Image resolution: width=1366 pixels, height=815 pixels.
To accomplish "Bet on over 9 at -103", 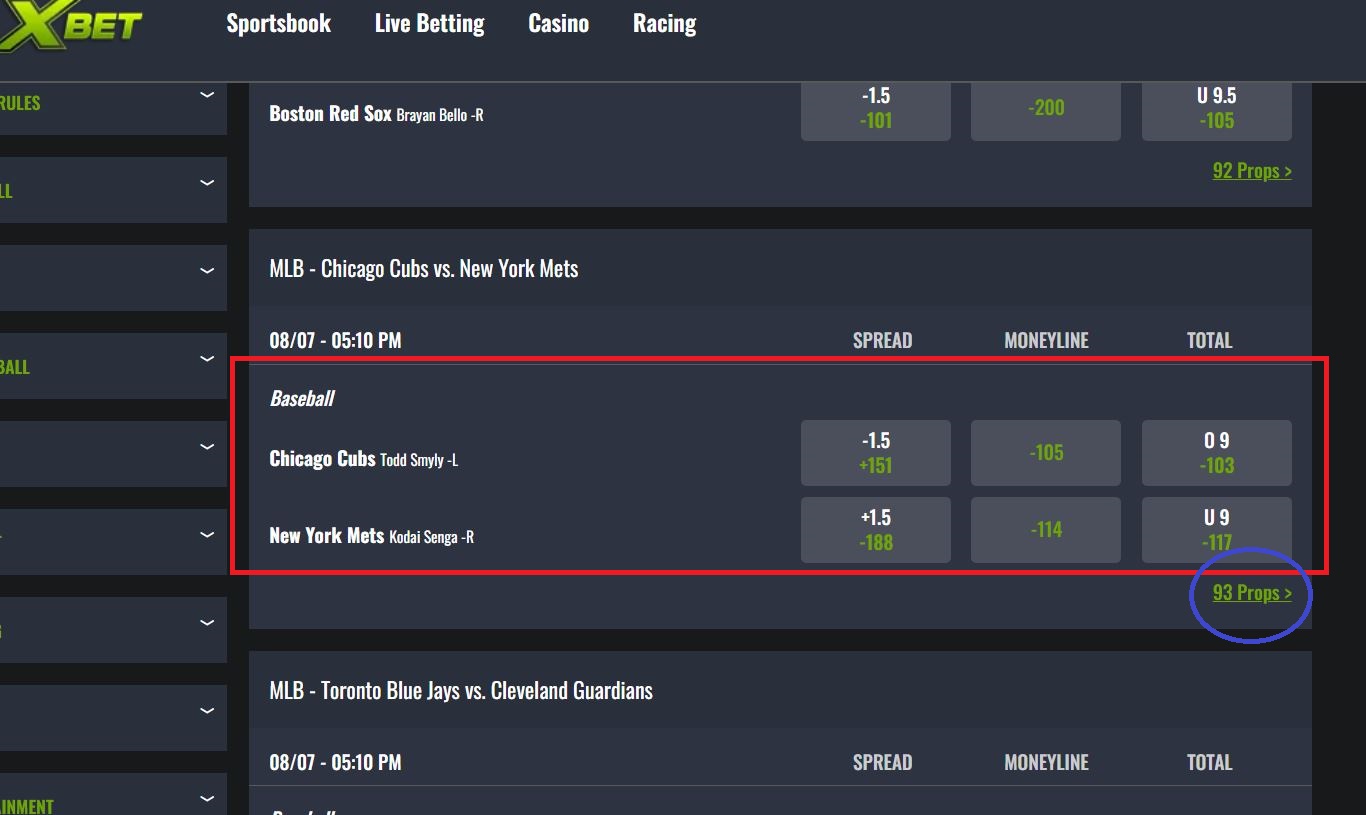I will click(1216, 453).
